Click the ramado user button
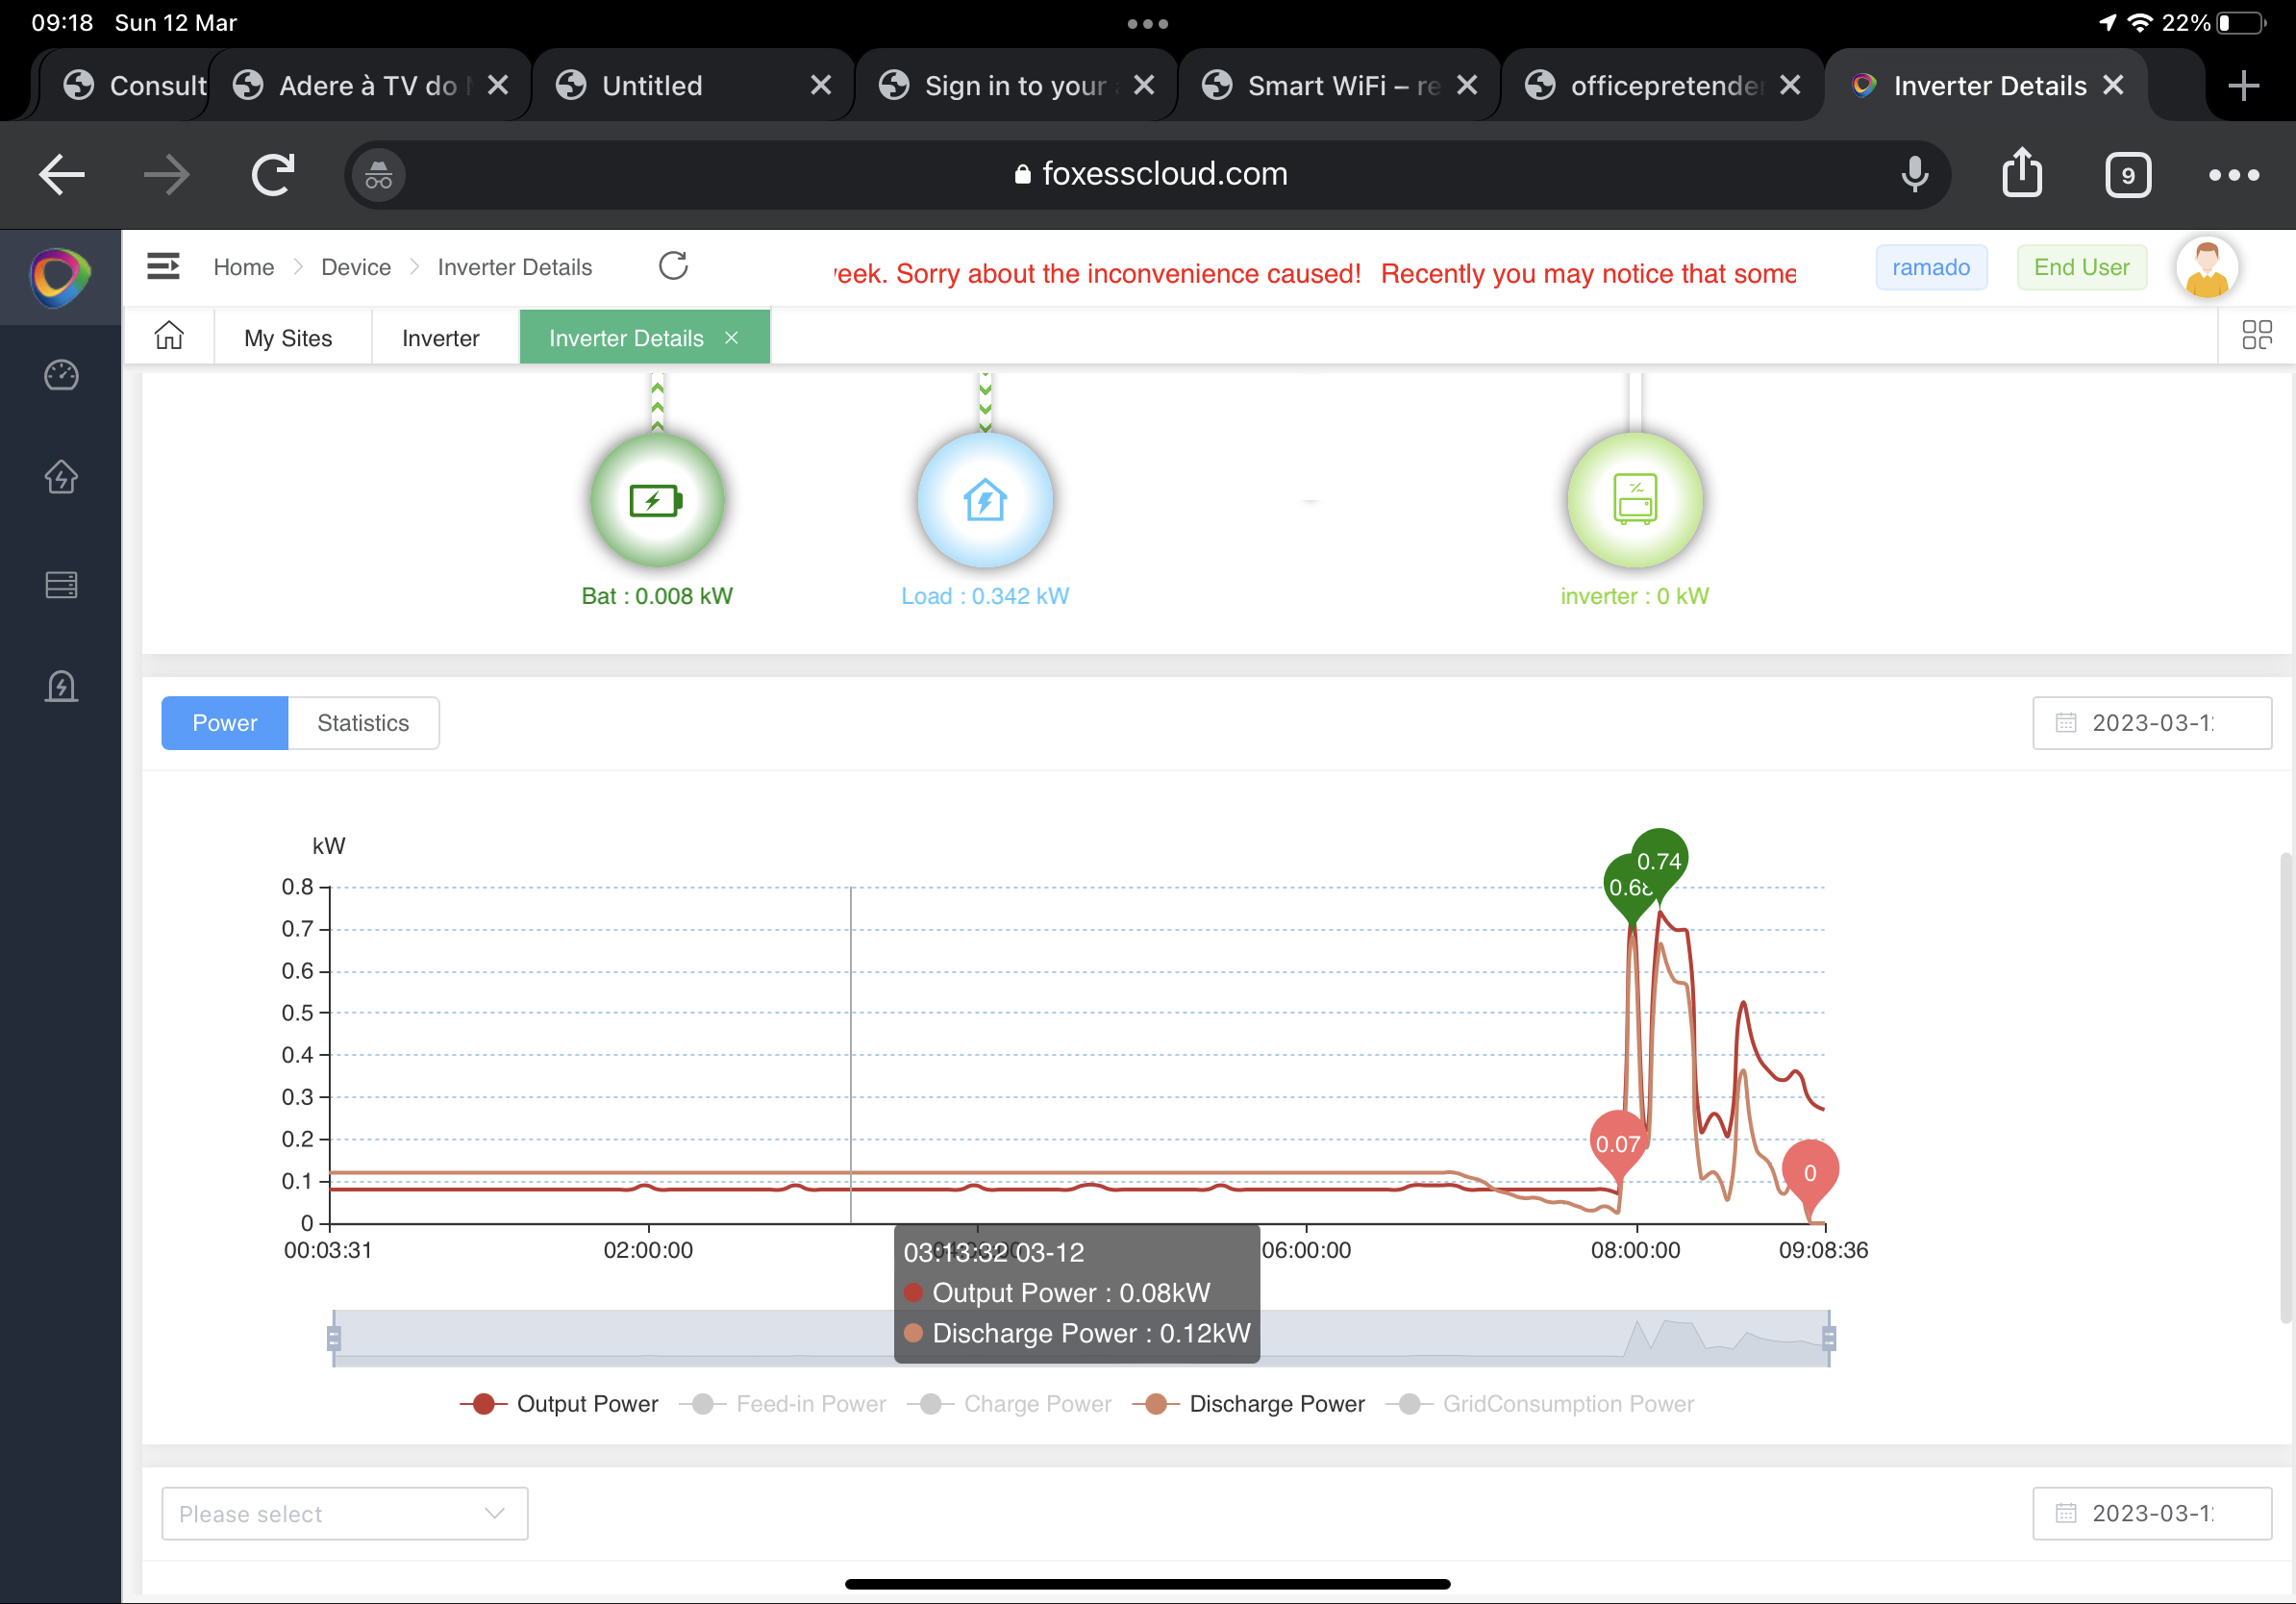 tap(1930, 267)
